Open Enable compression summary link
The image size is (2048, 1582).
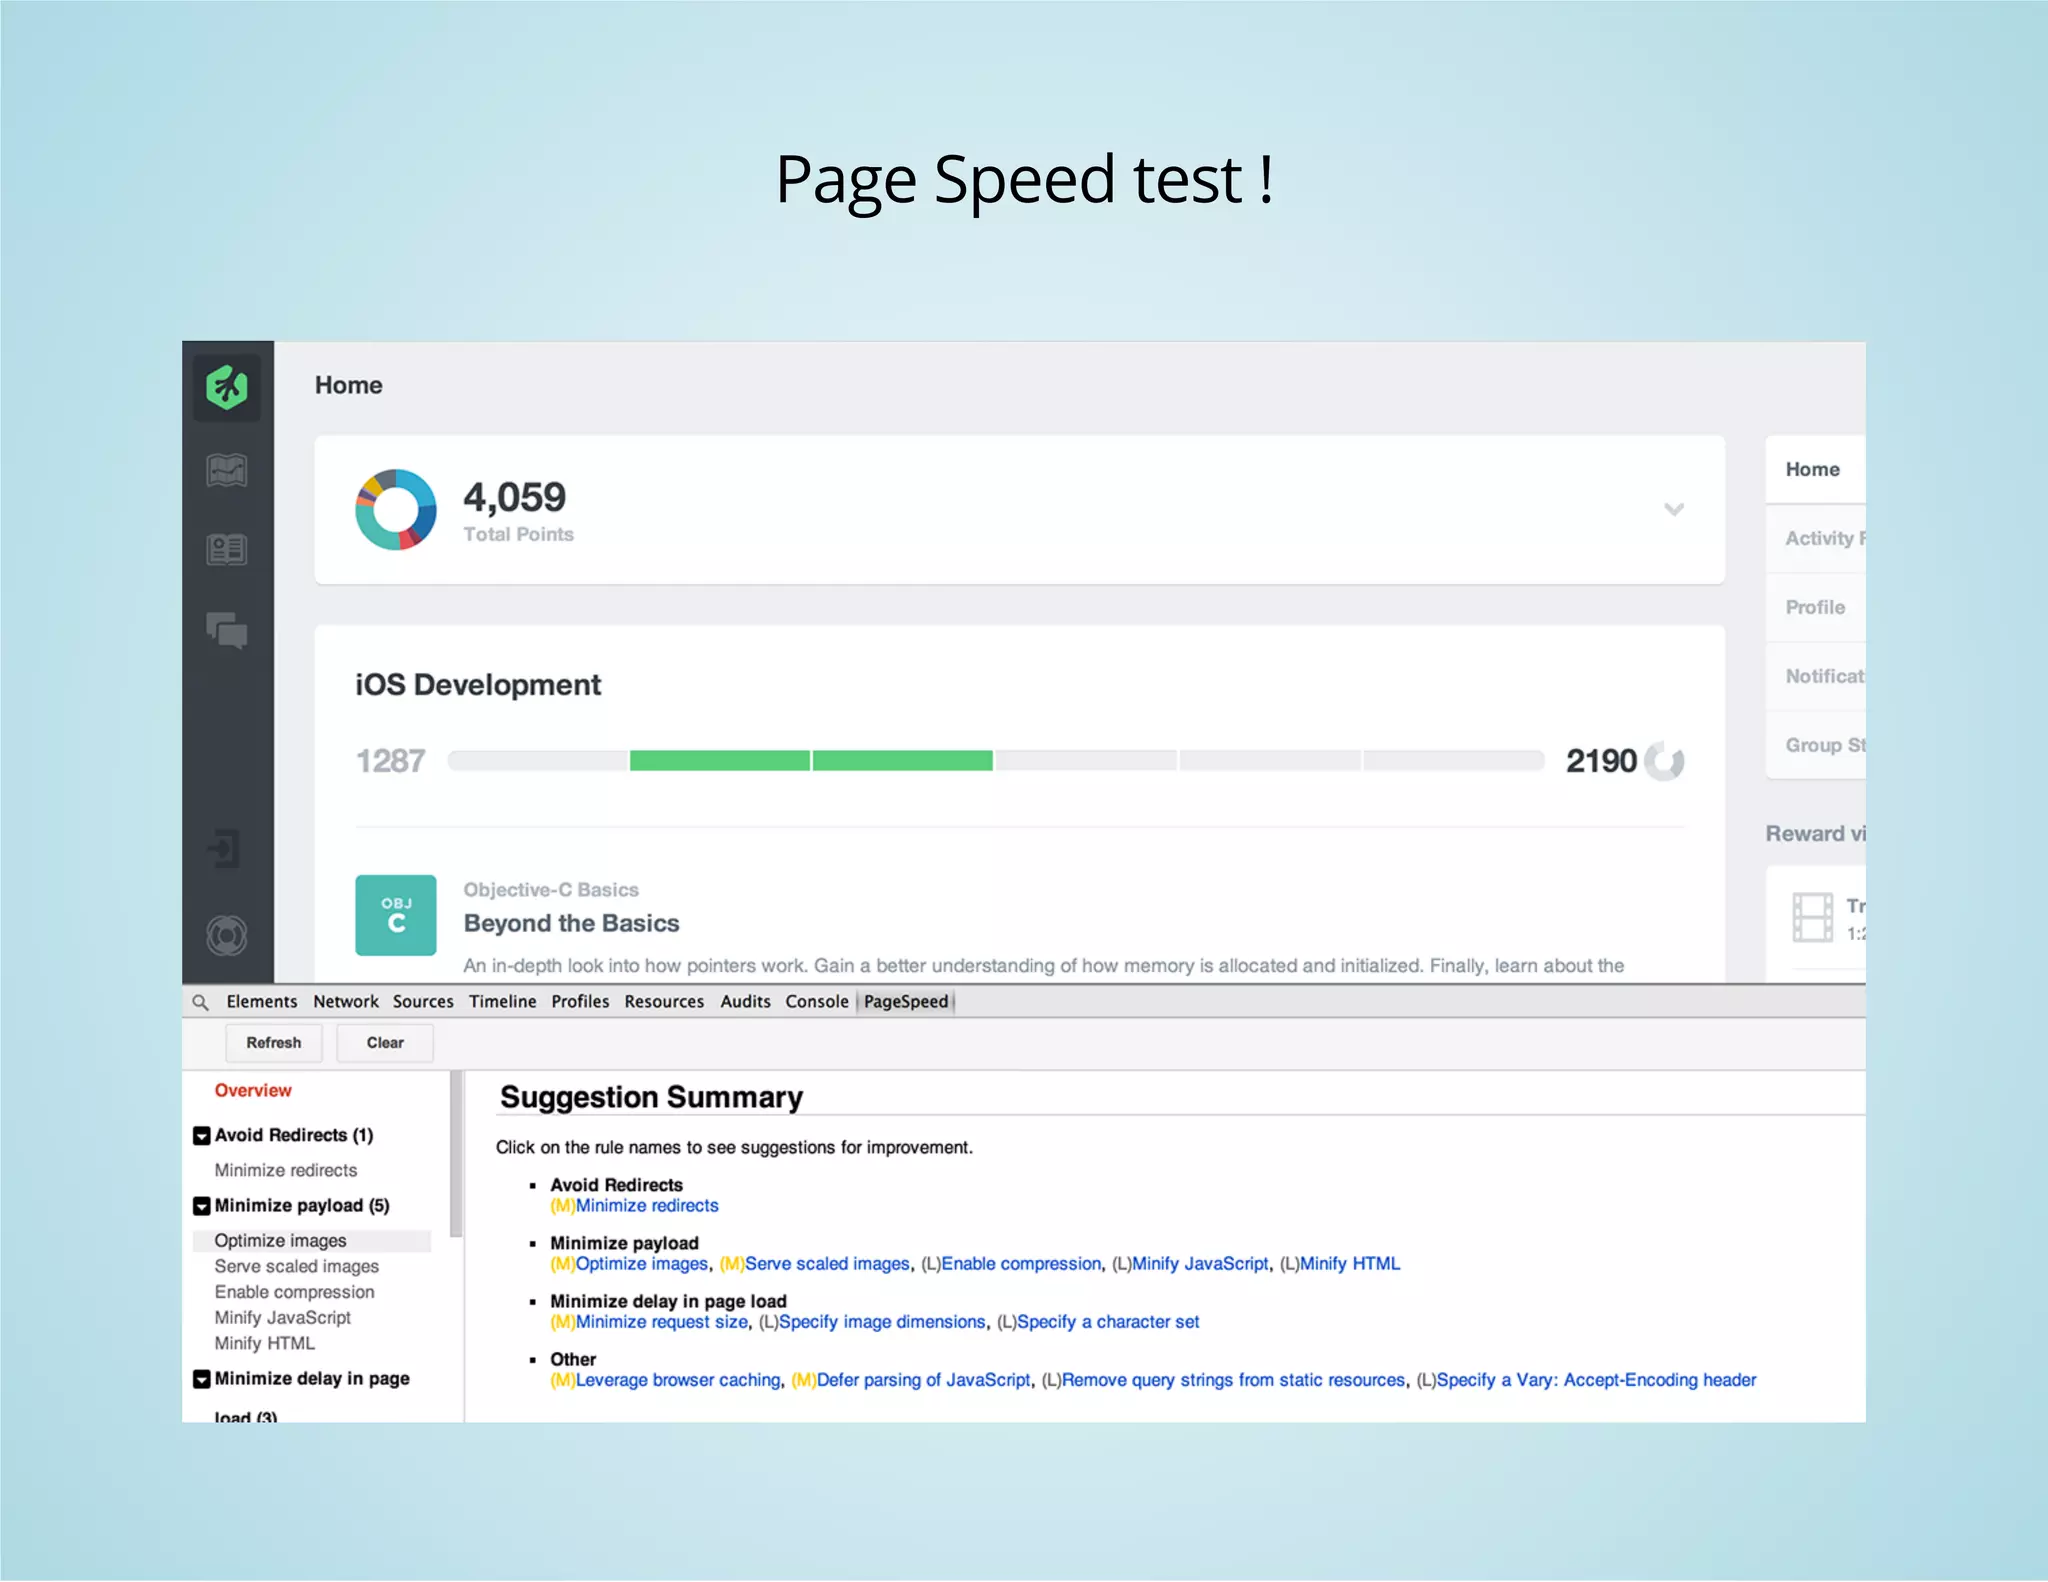click(x=1021, y=1264)
